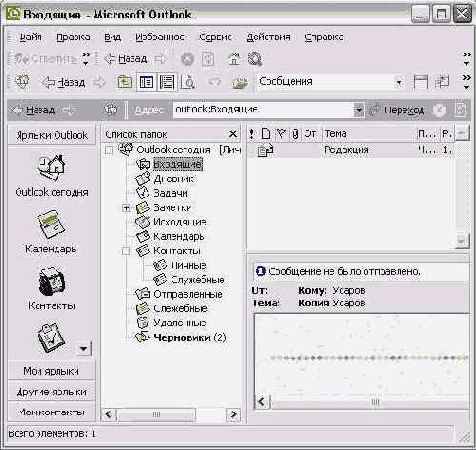The width and height of the screenshot is (476, 450).
Task: Click the print preview toolbar icon
Action: [x=188, y=82]
